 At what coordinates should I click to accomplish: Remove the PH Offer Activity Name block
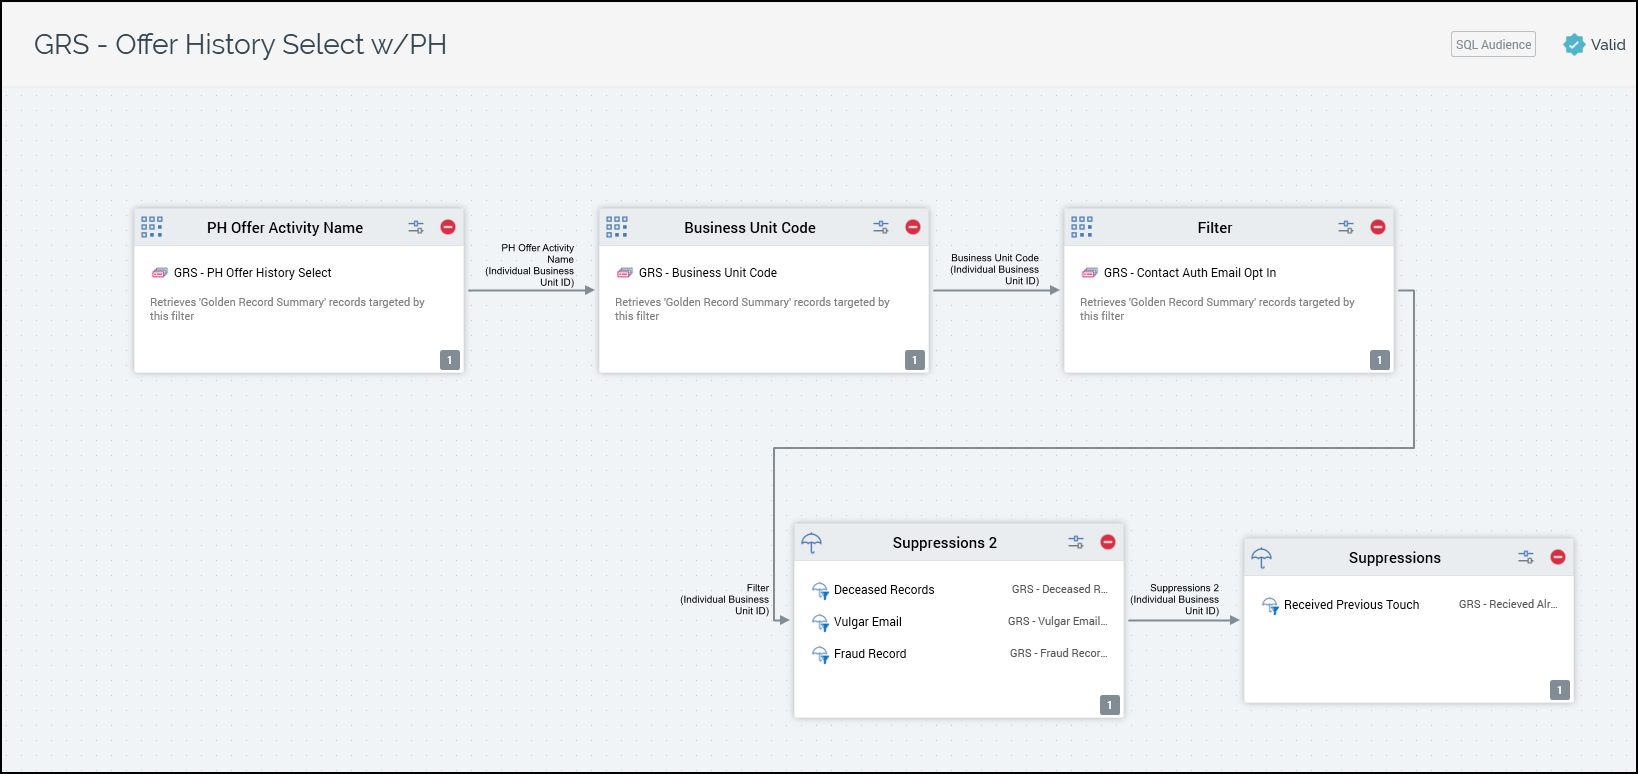coord(448,227)
